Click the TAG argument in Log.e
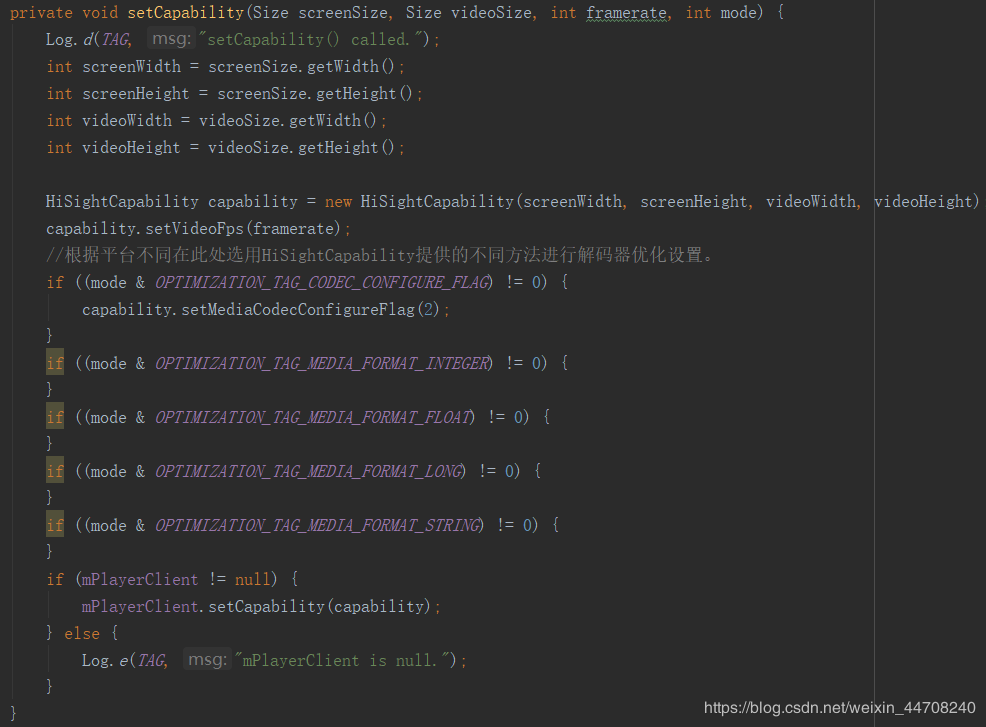 151,661
